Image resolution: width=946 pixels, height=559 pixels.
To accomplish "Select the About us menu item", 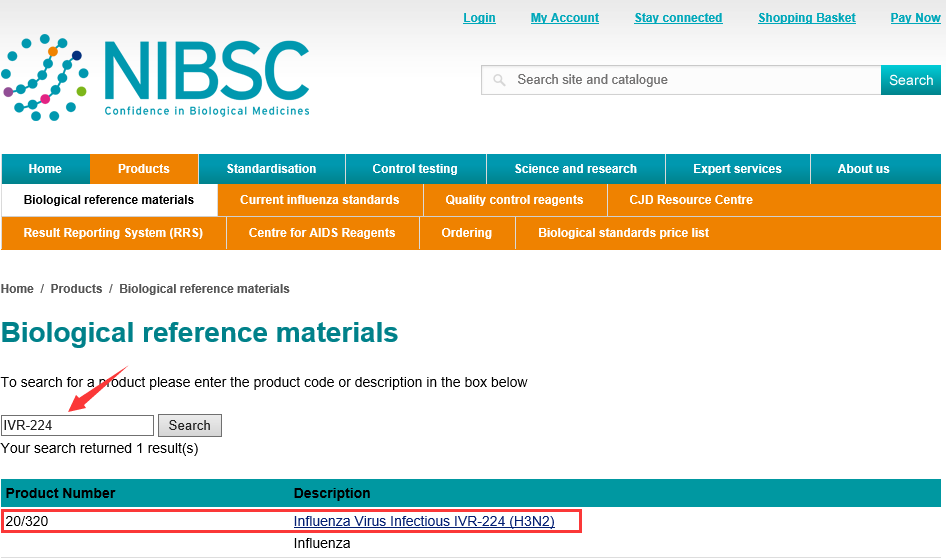I will click(863, 169).
